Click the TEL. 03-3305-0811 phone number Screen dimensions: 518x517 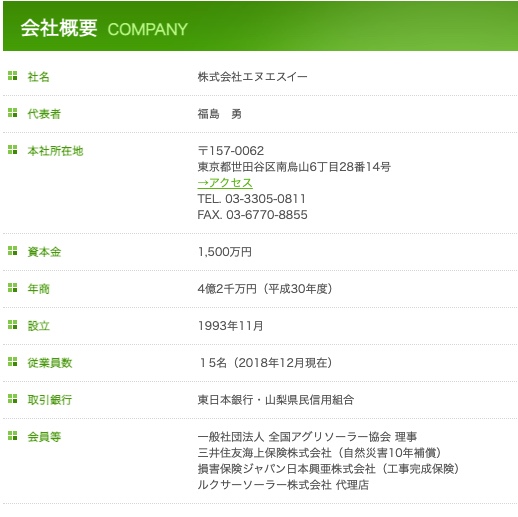tap(251, 199)
